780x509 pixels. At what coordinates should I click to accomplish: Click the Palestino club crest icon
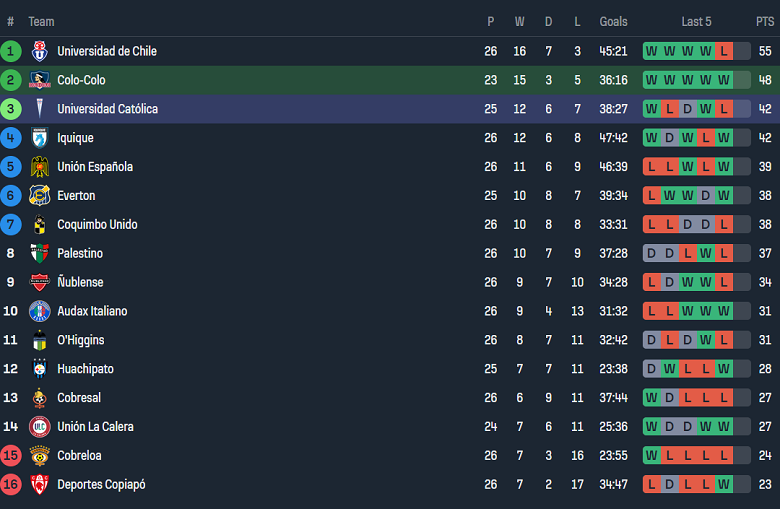point(39,254)
